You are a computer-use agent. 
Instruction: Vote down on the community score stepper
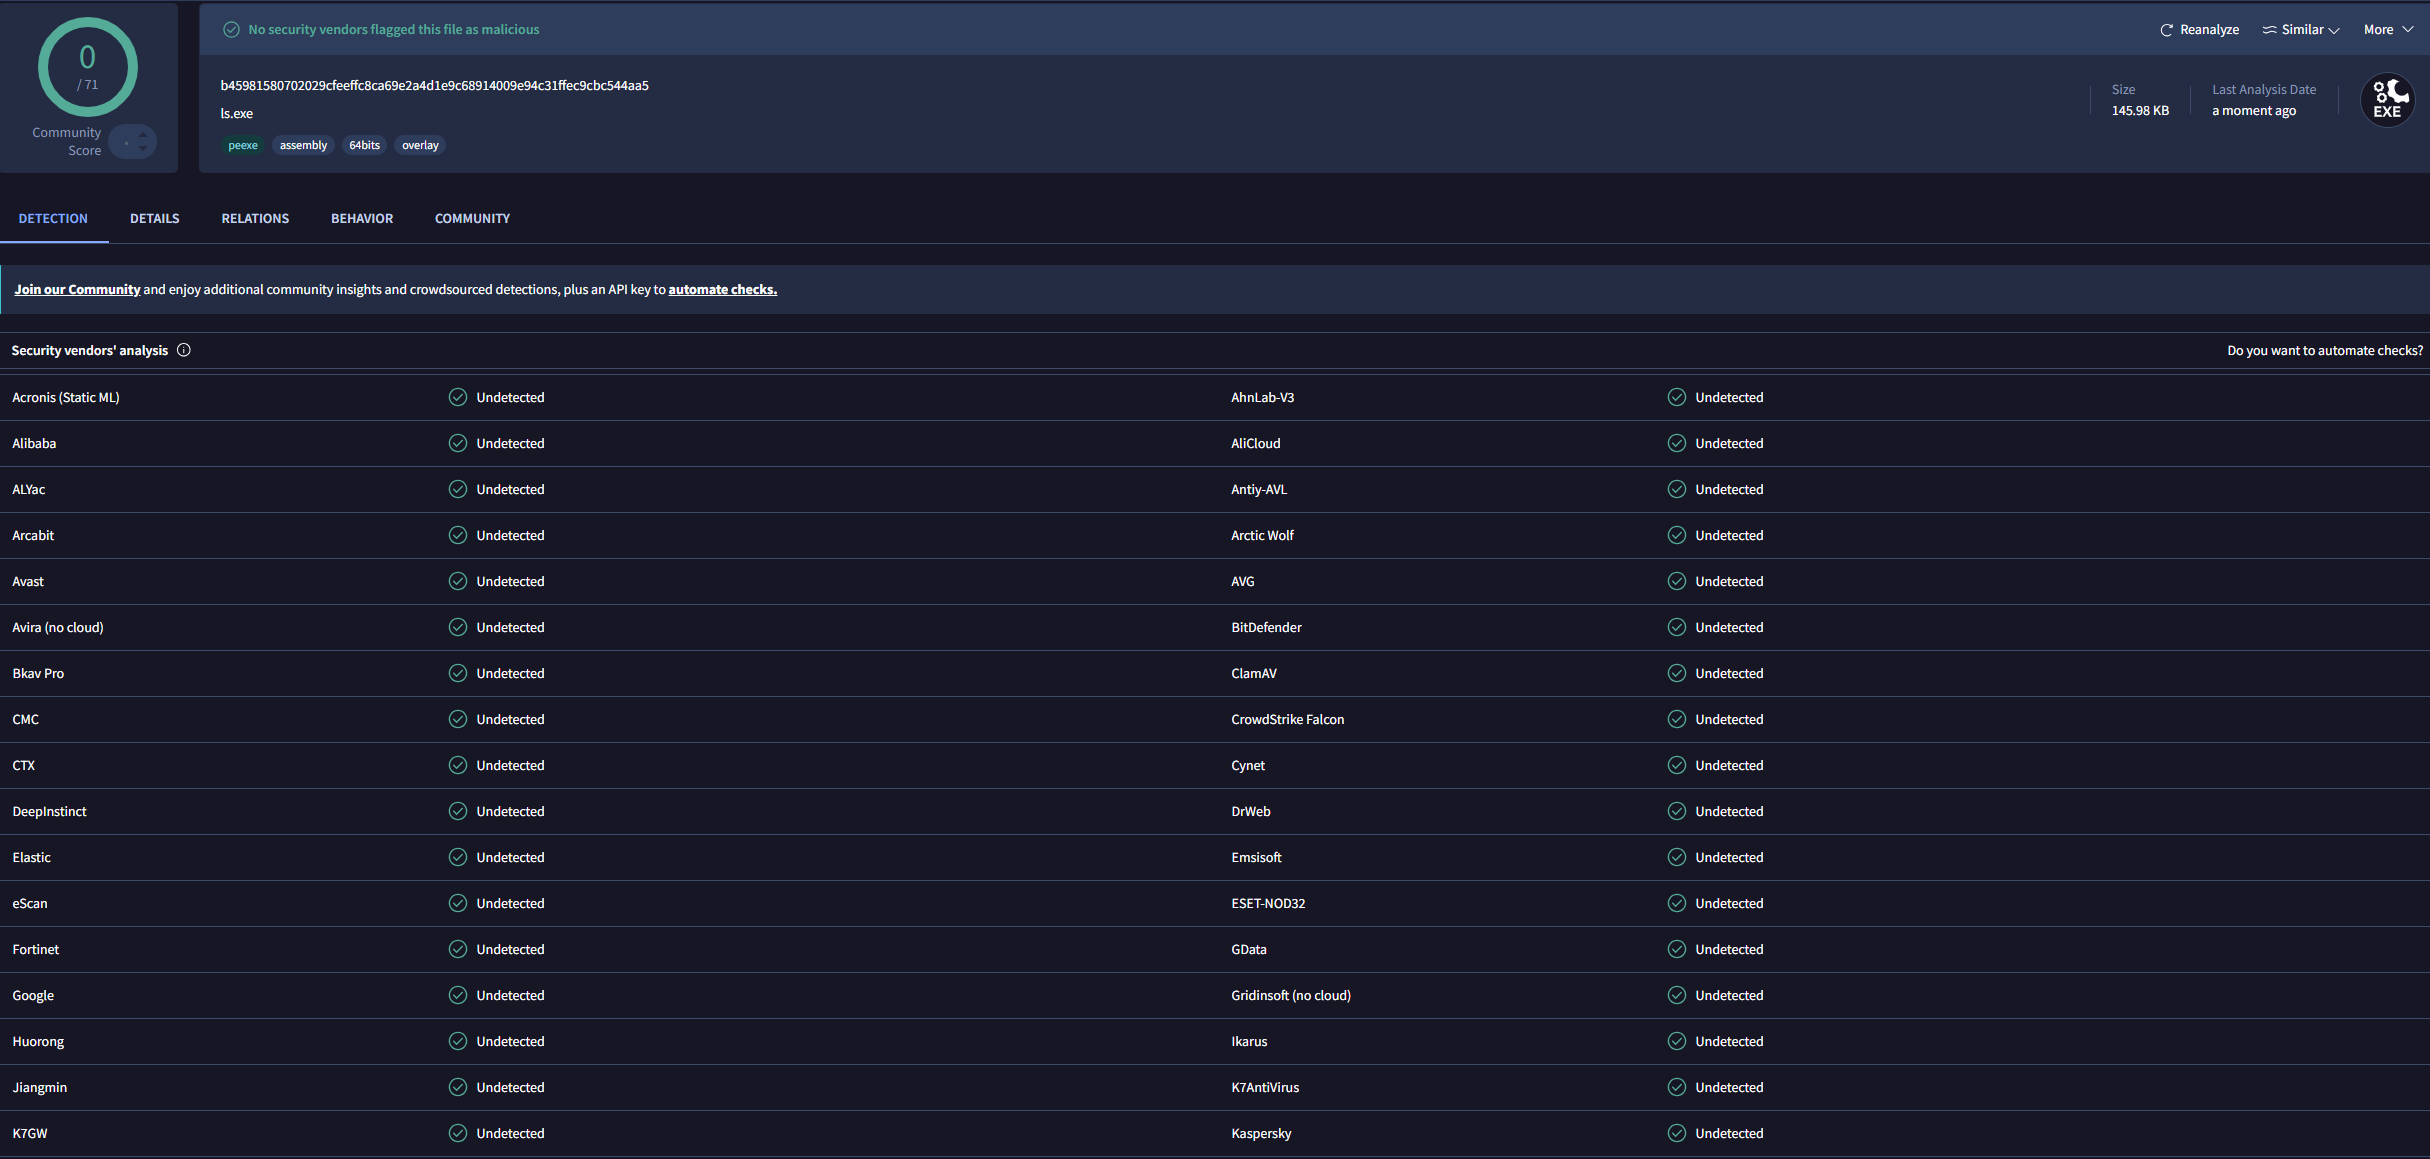click(143, 149)
